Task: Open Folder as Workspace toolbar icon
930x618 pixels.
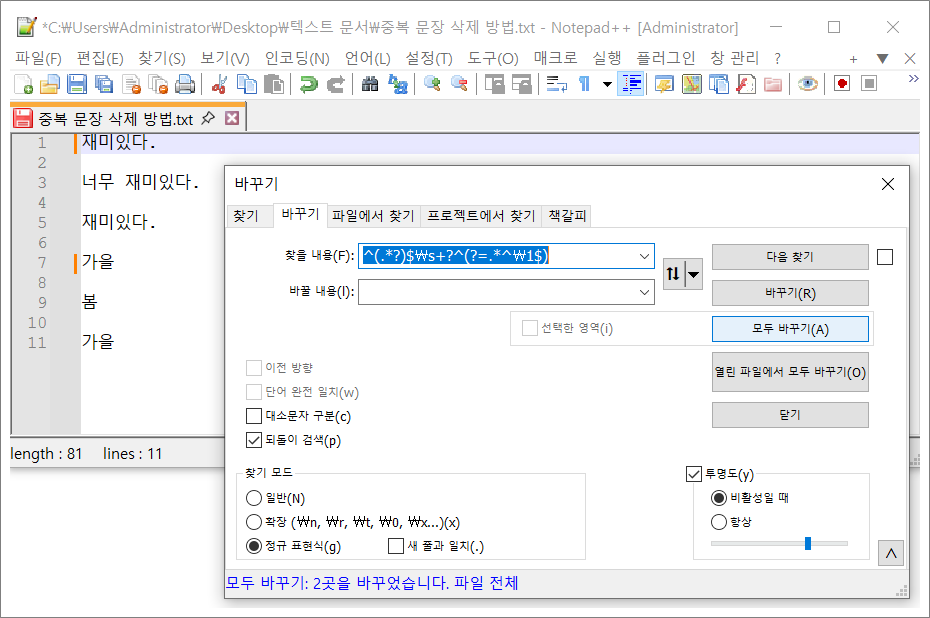Action: (x=773, y=84)
